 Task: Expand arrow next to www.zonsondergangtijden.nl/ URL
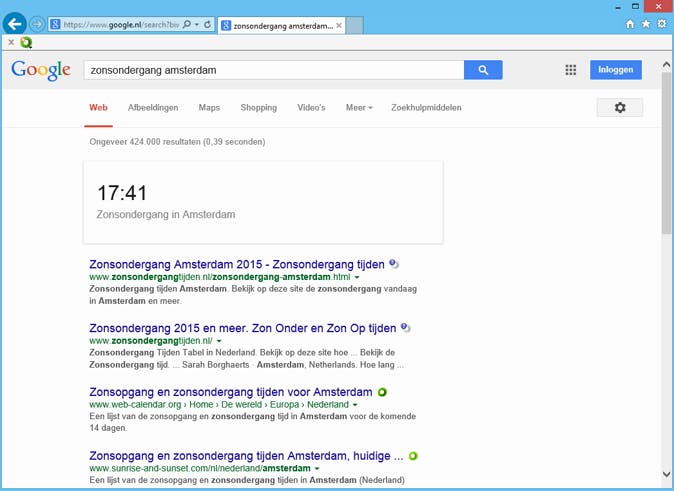pos(219,341)
